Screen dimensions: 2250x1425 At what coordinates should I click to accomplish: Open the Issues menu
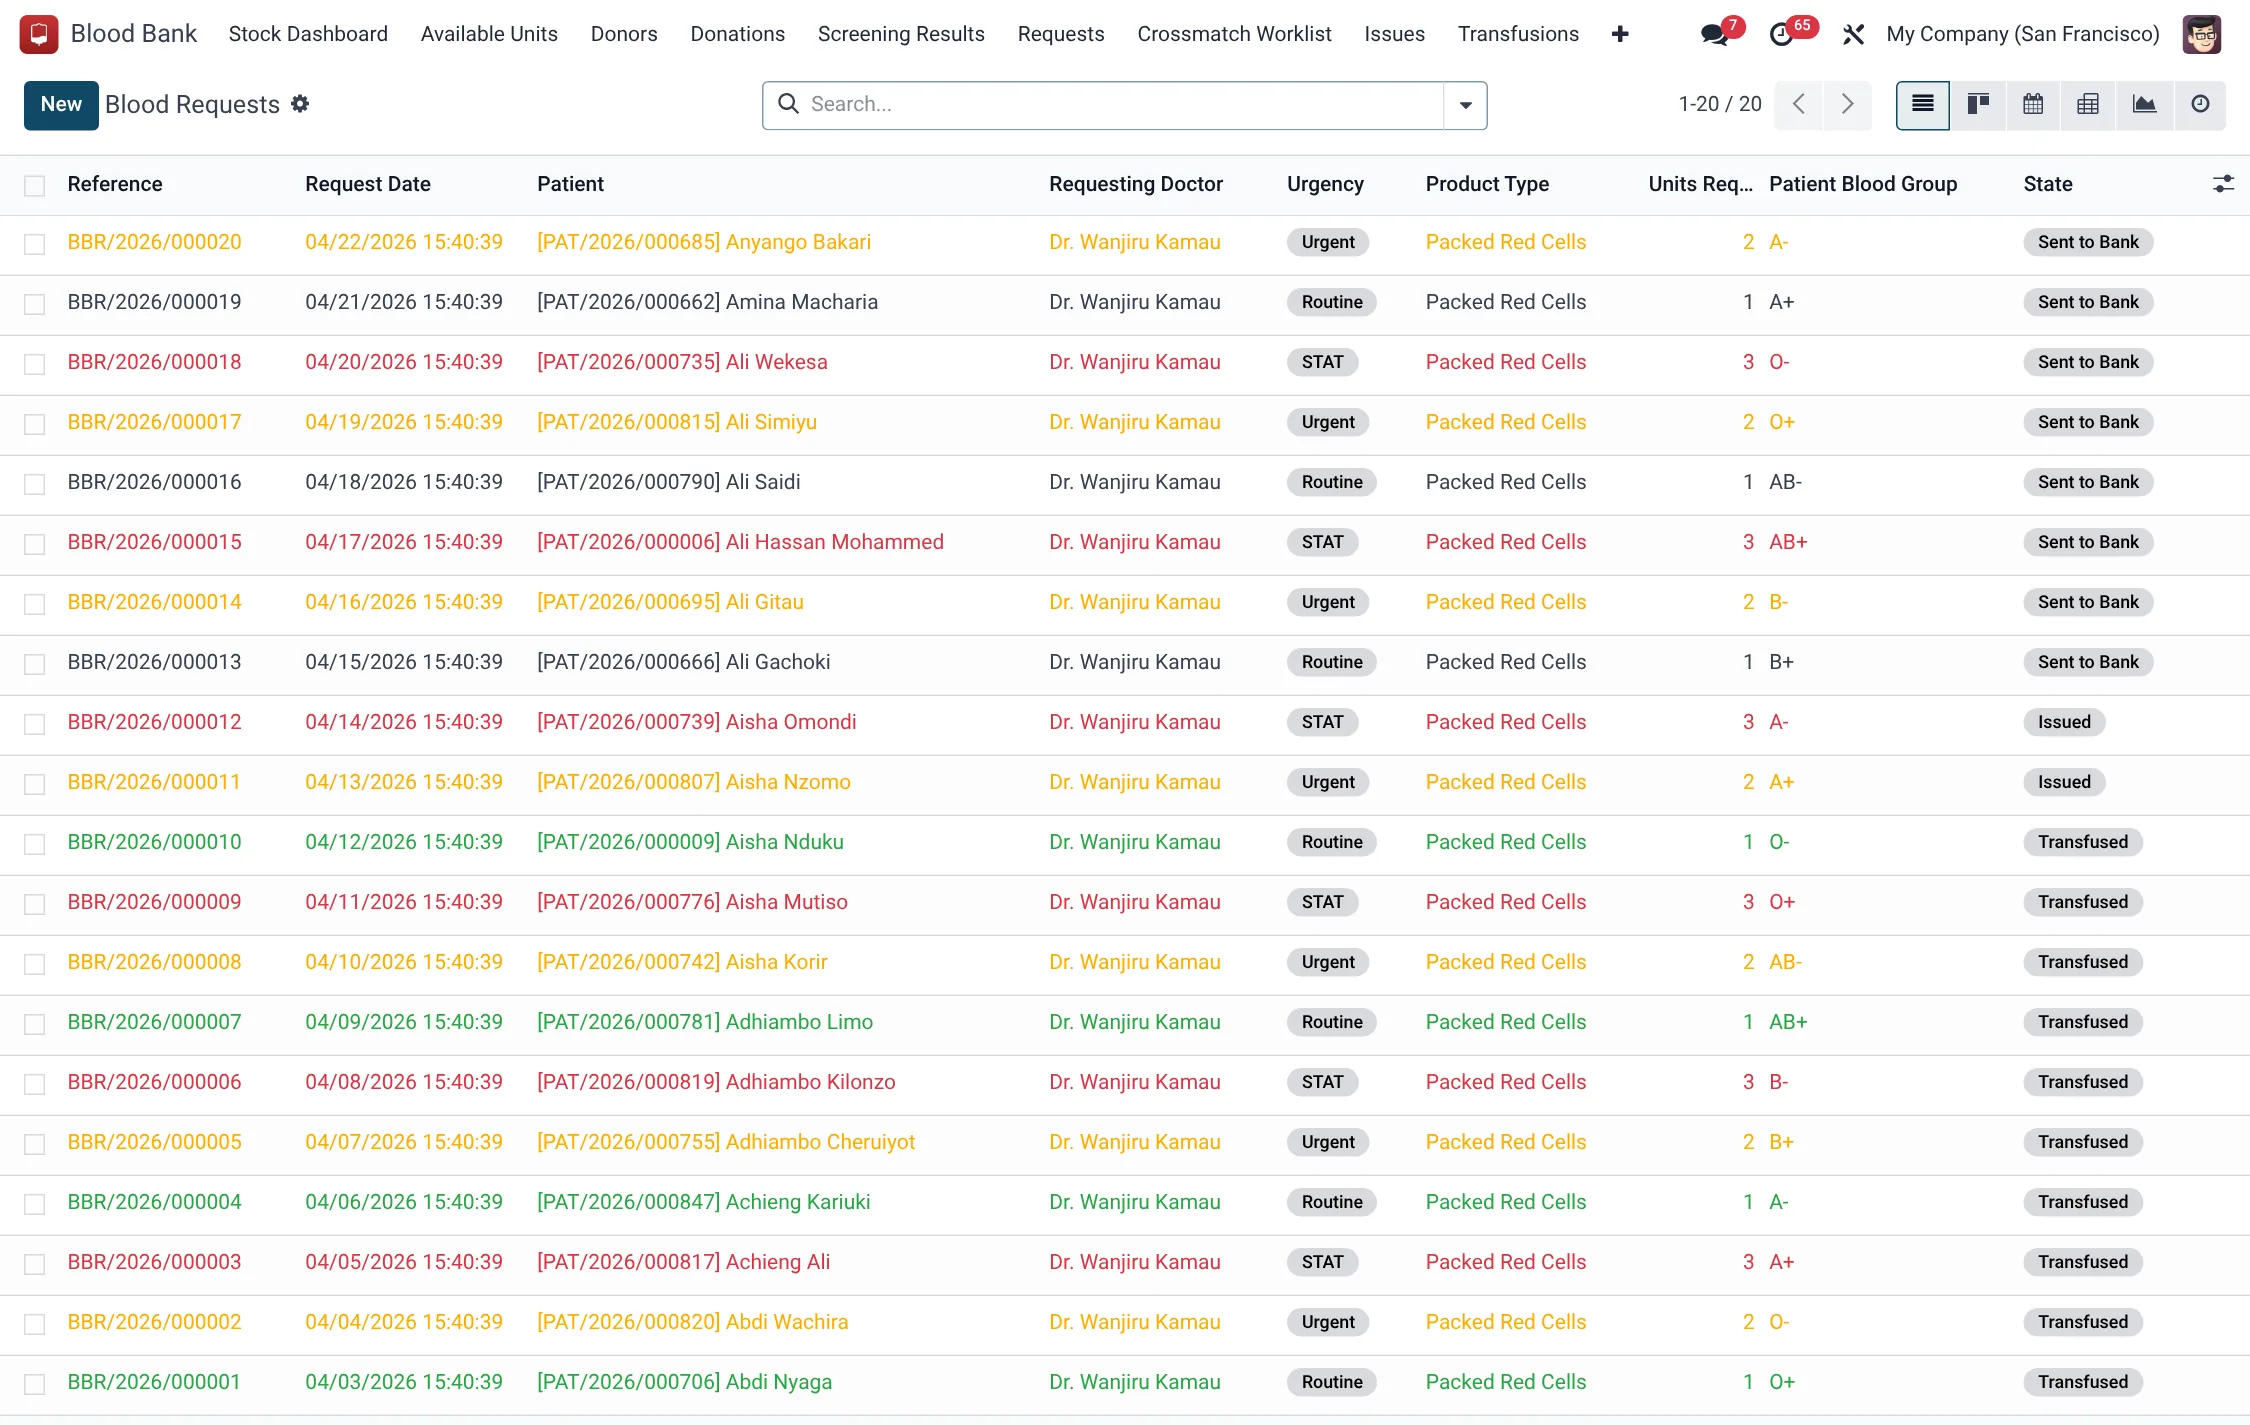click(1394, 34)
